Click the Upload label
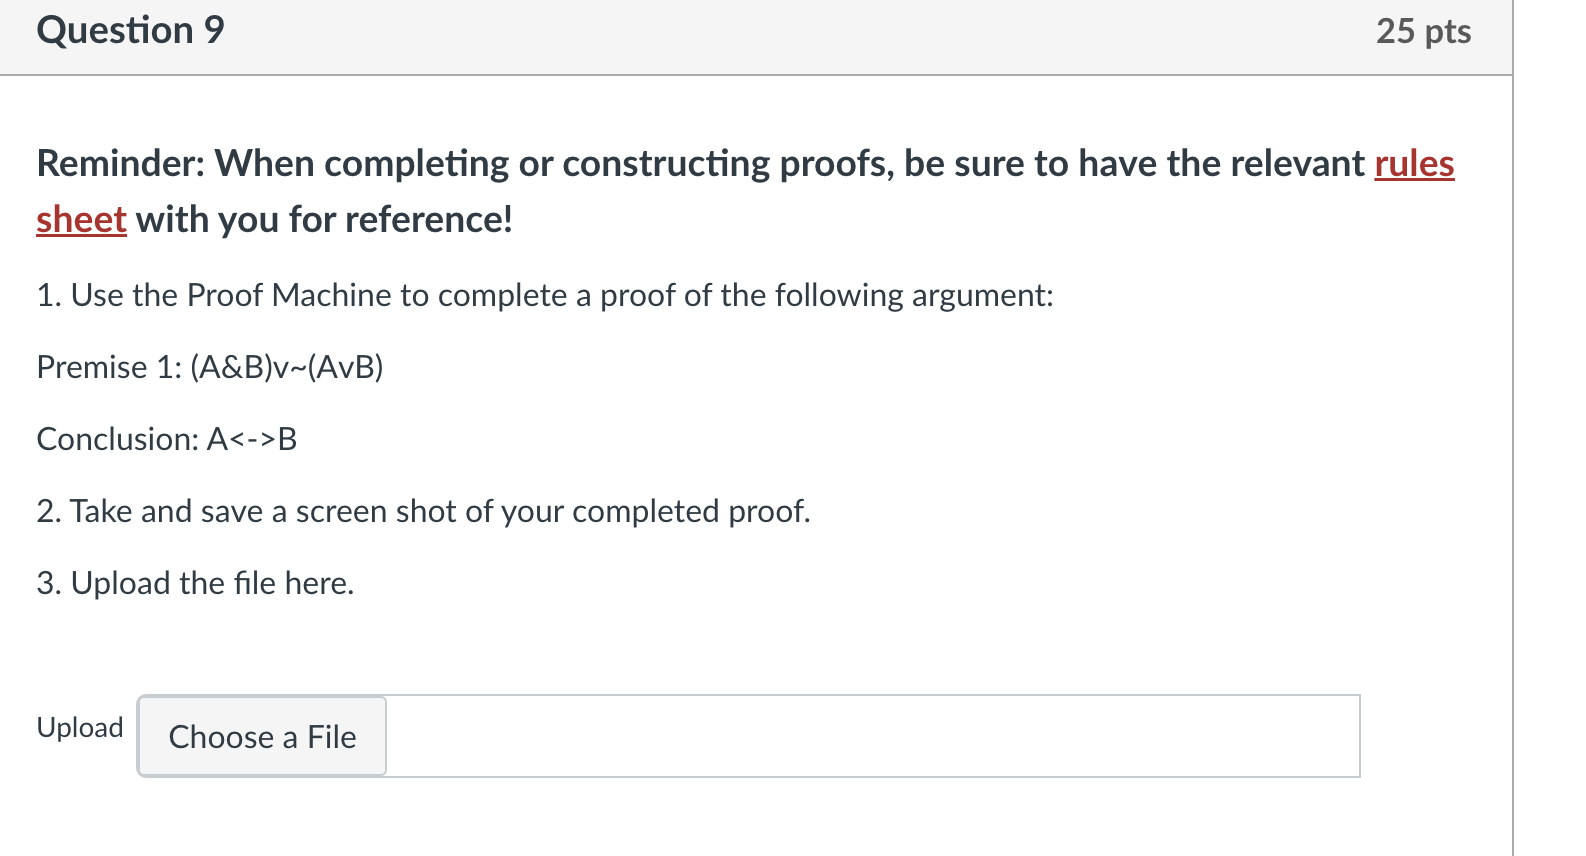1586x856 pixels. tap(80, 728)
